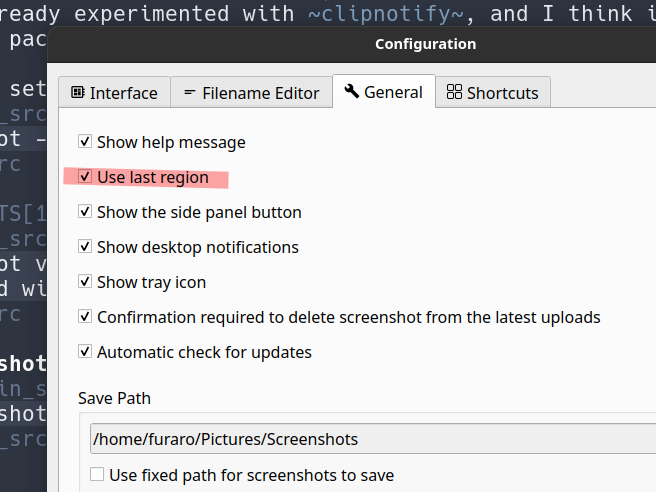Toggle Use last region checkbox
The height and width of the screenshot is (492, 656).
[85, 177]
